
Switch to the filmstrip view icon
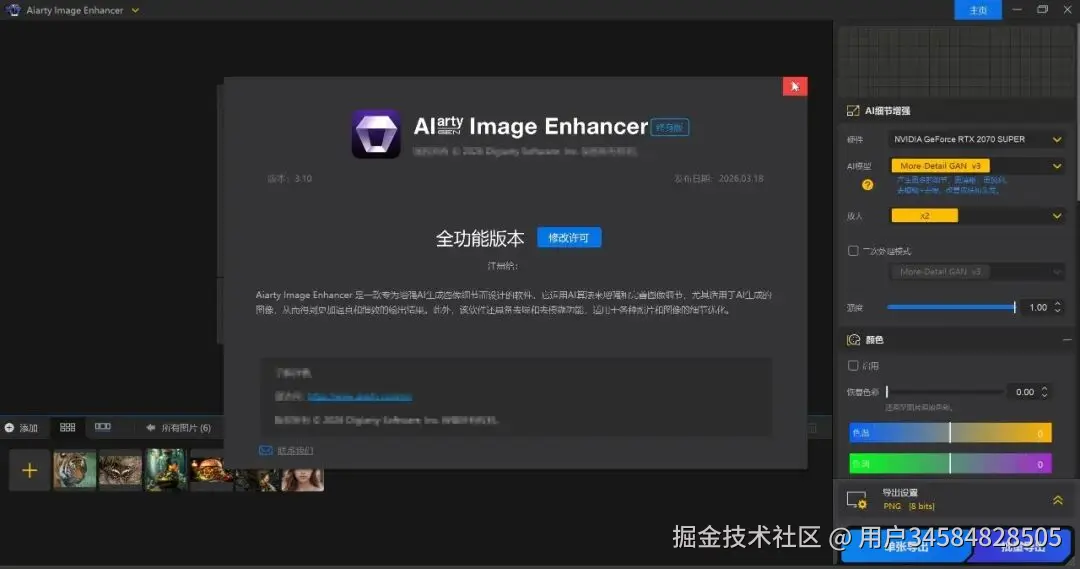pos(103,427)
